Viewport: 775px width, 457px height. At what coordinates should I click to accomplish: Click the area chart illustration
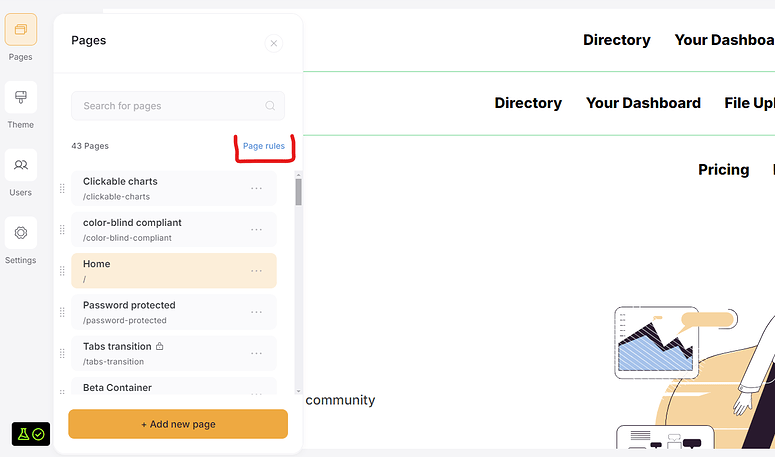[656, 342]
